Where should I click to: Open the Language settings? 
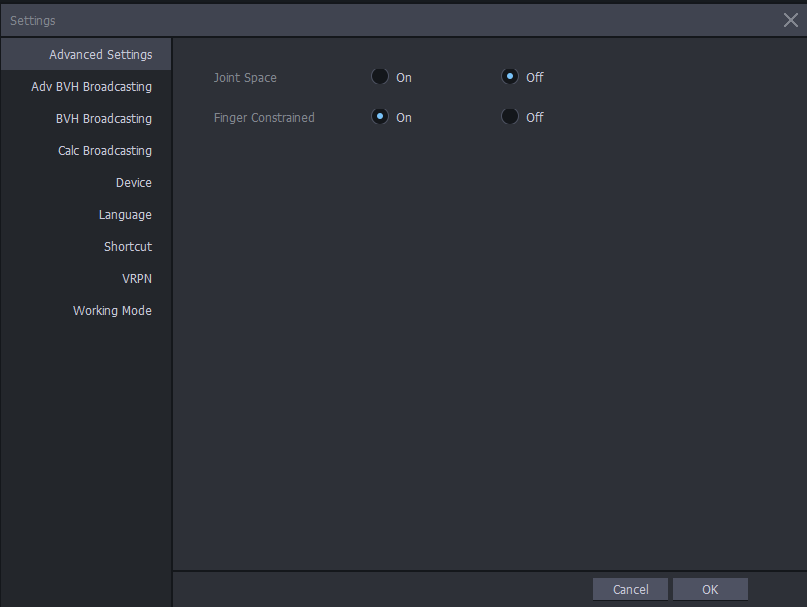[x=86, y=214]
